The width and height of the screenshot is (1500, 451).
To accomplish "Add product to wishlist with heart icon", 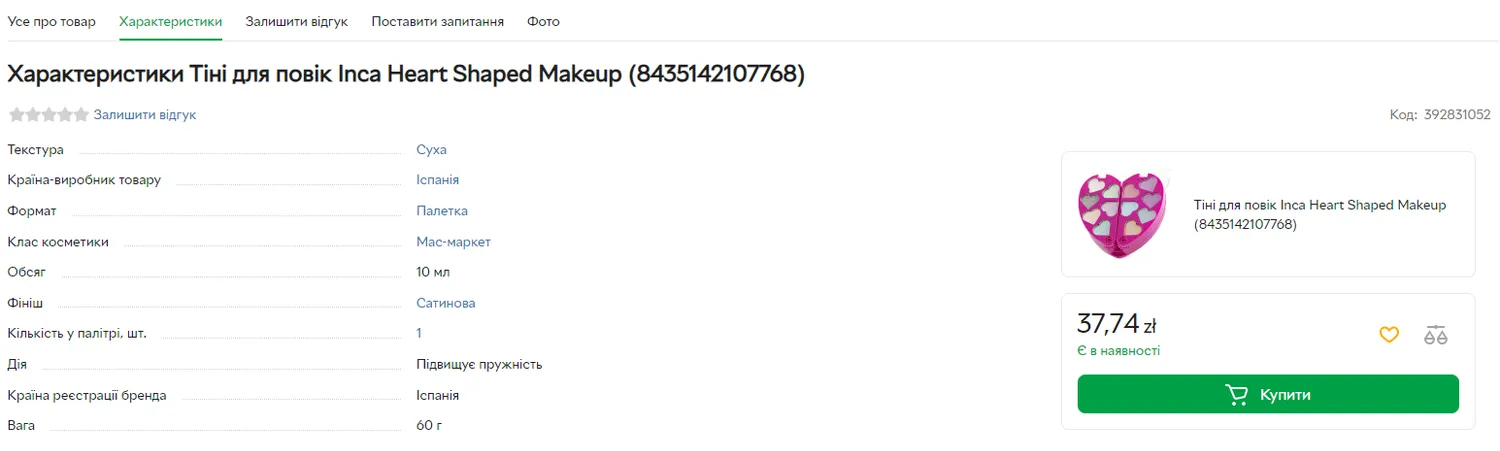I will pos(1389,335).
